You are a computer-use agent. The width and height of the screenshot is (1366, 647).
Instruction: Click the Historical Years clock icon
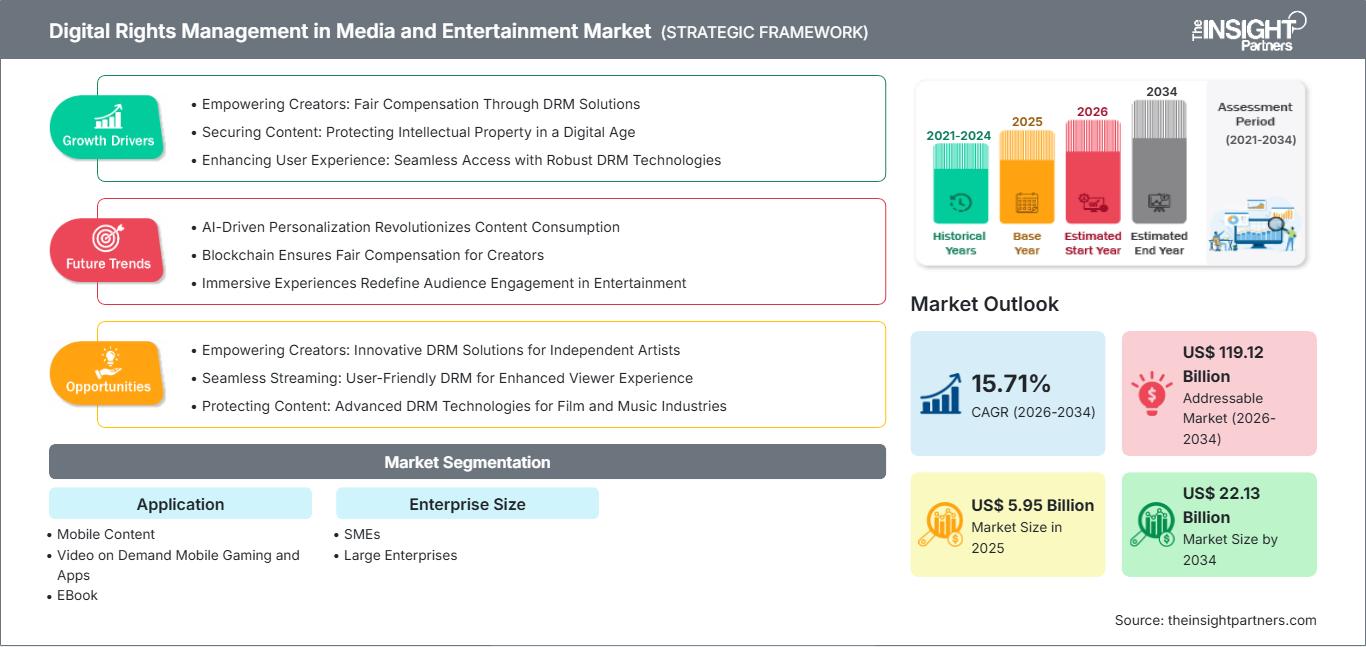point(960,203)
